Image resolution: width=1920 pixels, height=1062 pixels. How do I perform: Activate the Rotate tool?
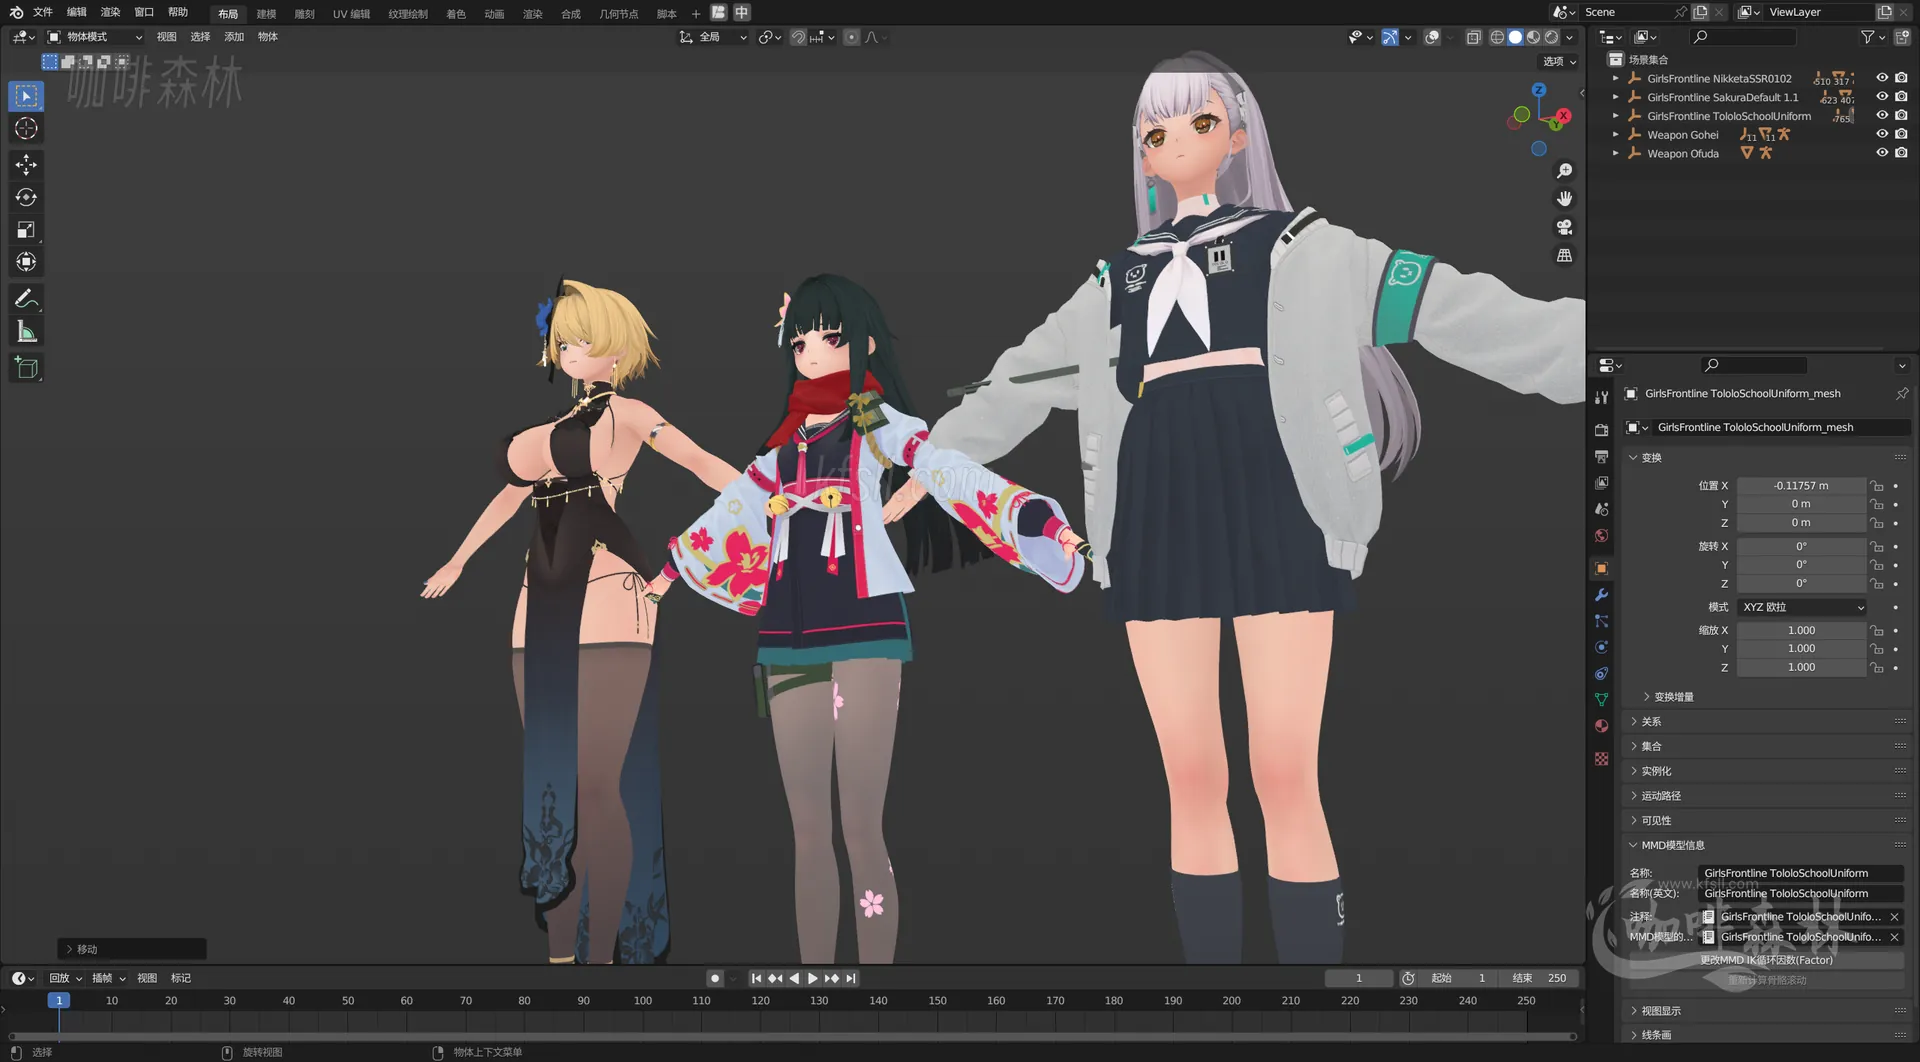click(x=26, y=197)
